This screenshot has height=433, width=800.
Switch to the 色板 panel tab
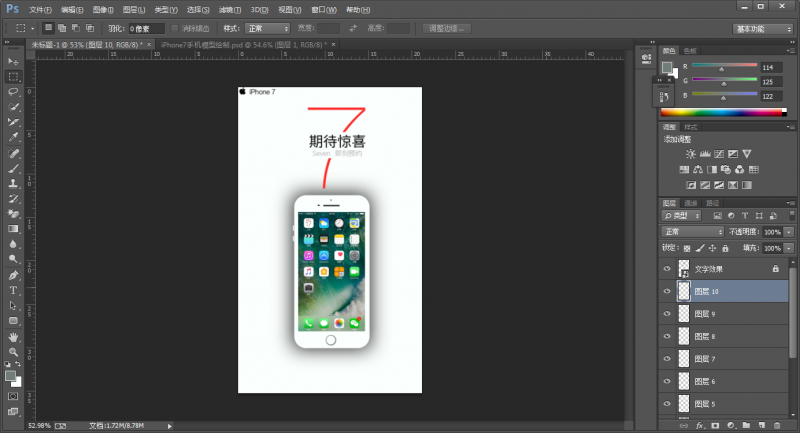pyautogui.click(x=690, y=50)
